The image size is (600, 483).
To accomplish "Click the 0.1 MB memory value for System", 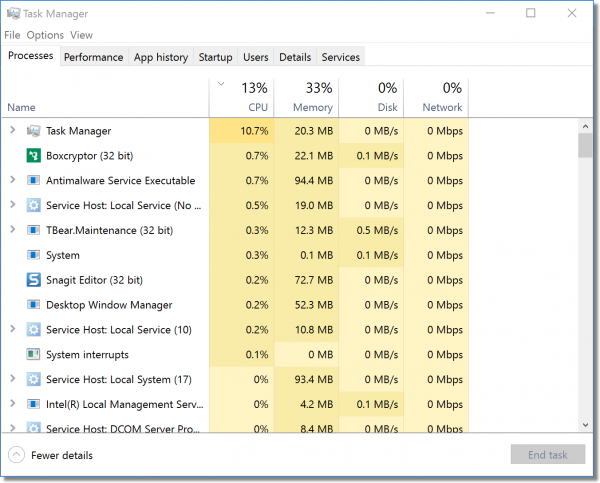I will tap(316, 255).
